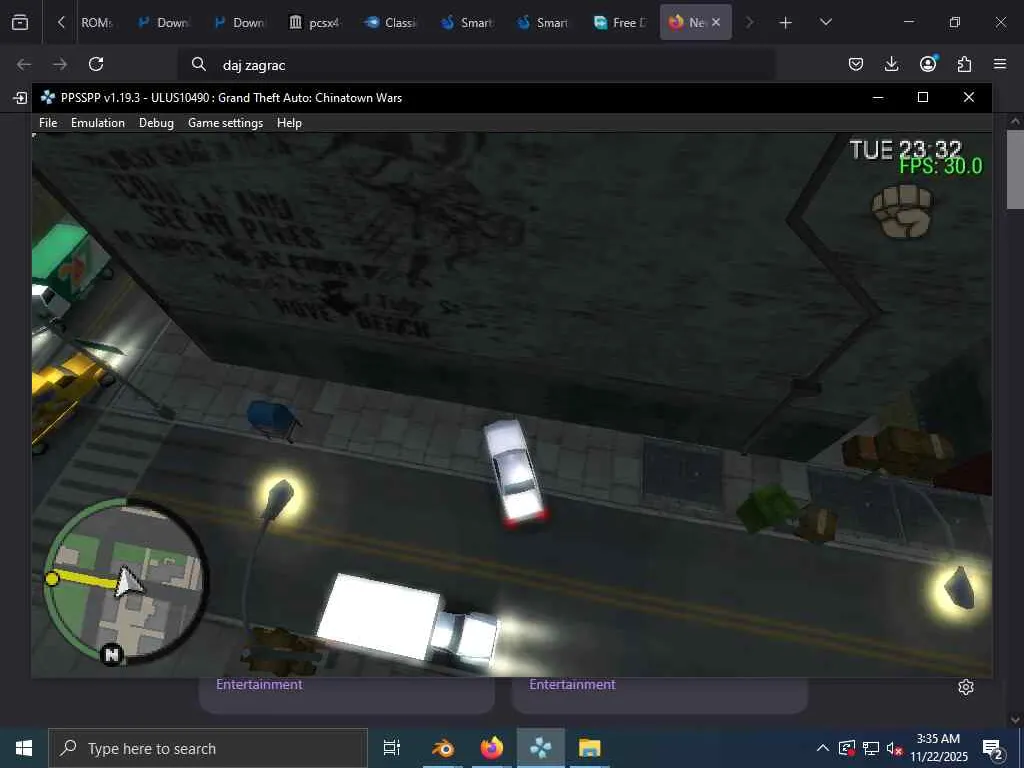Open Firefox View icon
Image resolution: width=1024 pixels, height=768 pixels.
(x=20, y=22)
